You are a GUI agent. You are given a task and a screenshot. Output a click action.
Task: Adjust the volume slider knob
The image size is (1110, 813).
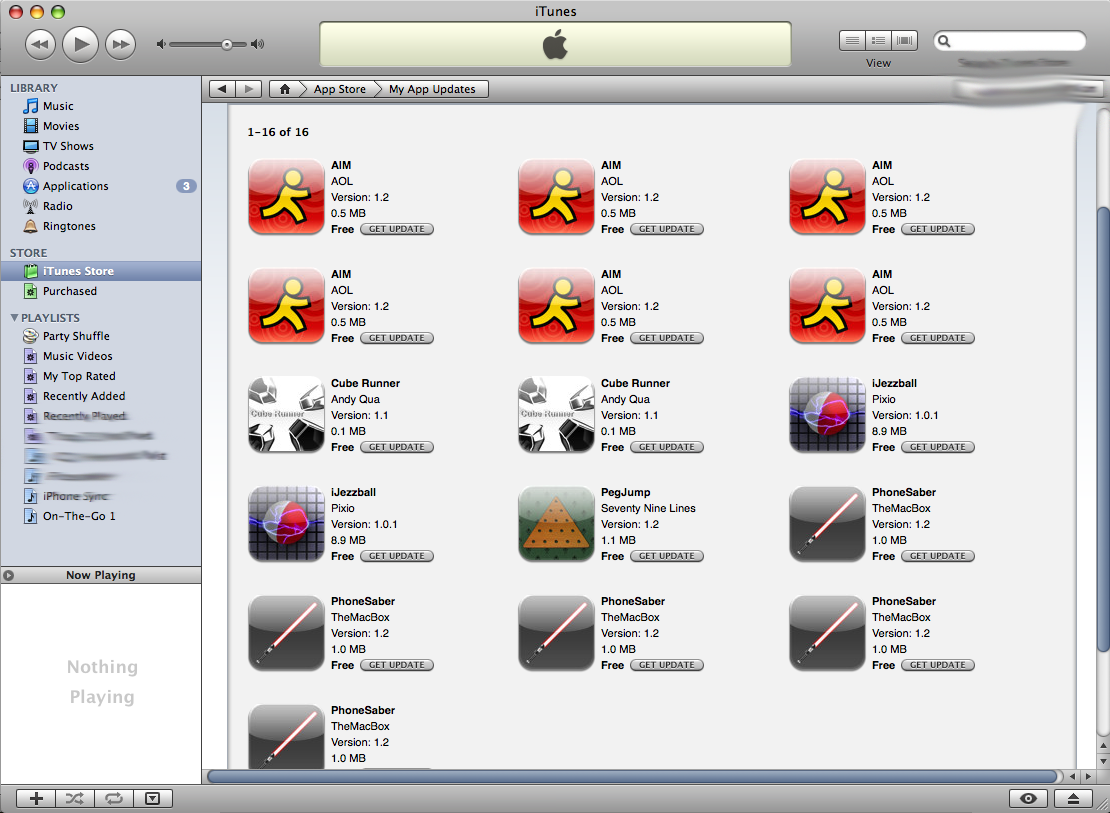[227, 45]
